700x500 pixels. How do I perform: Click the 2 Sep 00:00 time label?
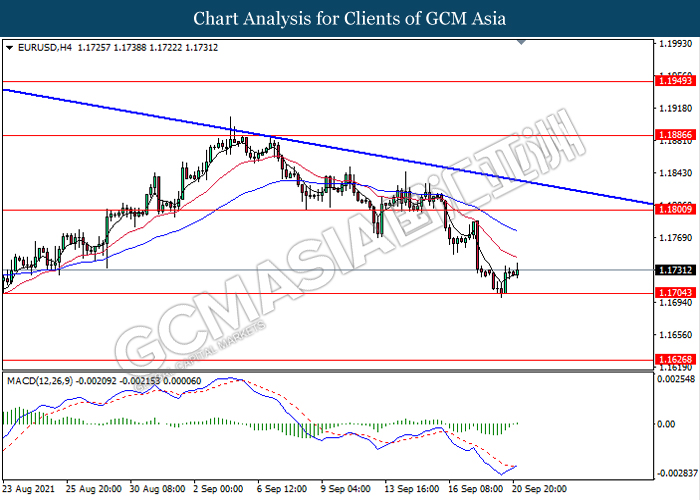point(218,489)
